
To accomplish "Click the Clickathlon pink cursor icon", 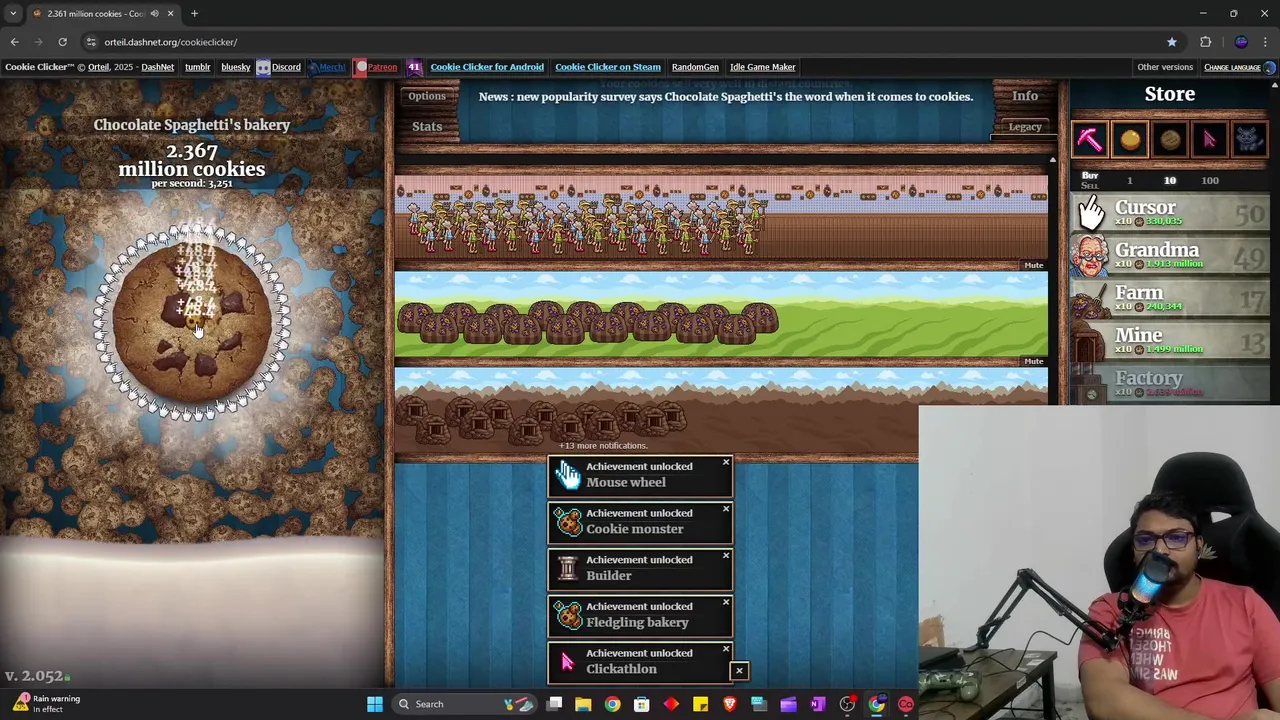I will pyautogui.click(x=568, y=661).
